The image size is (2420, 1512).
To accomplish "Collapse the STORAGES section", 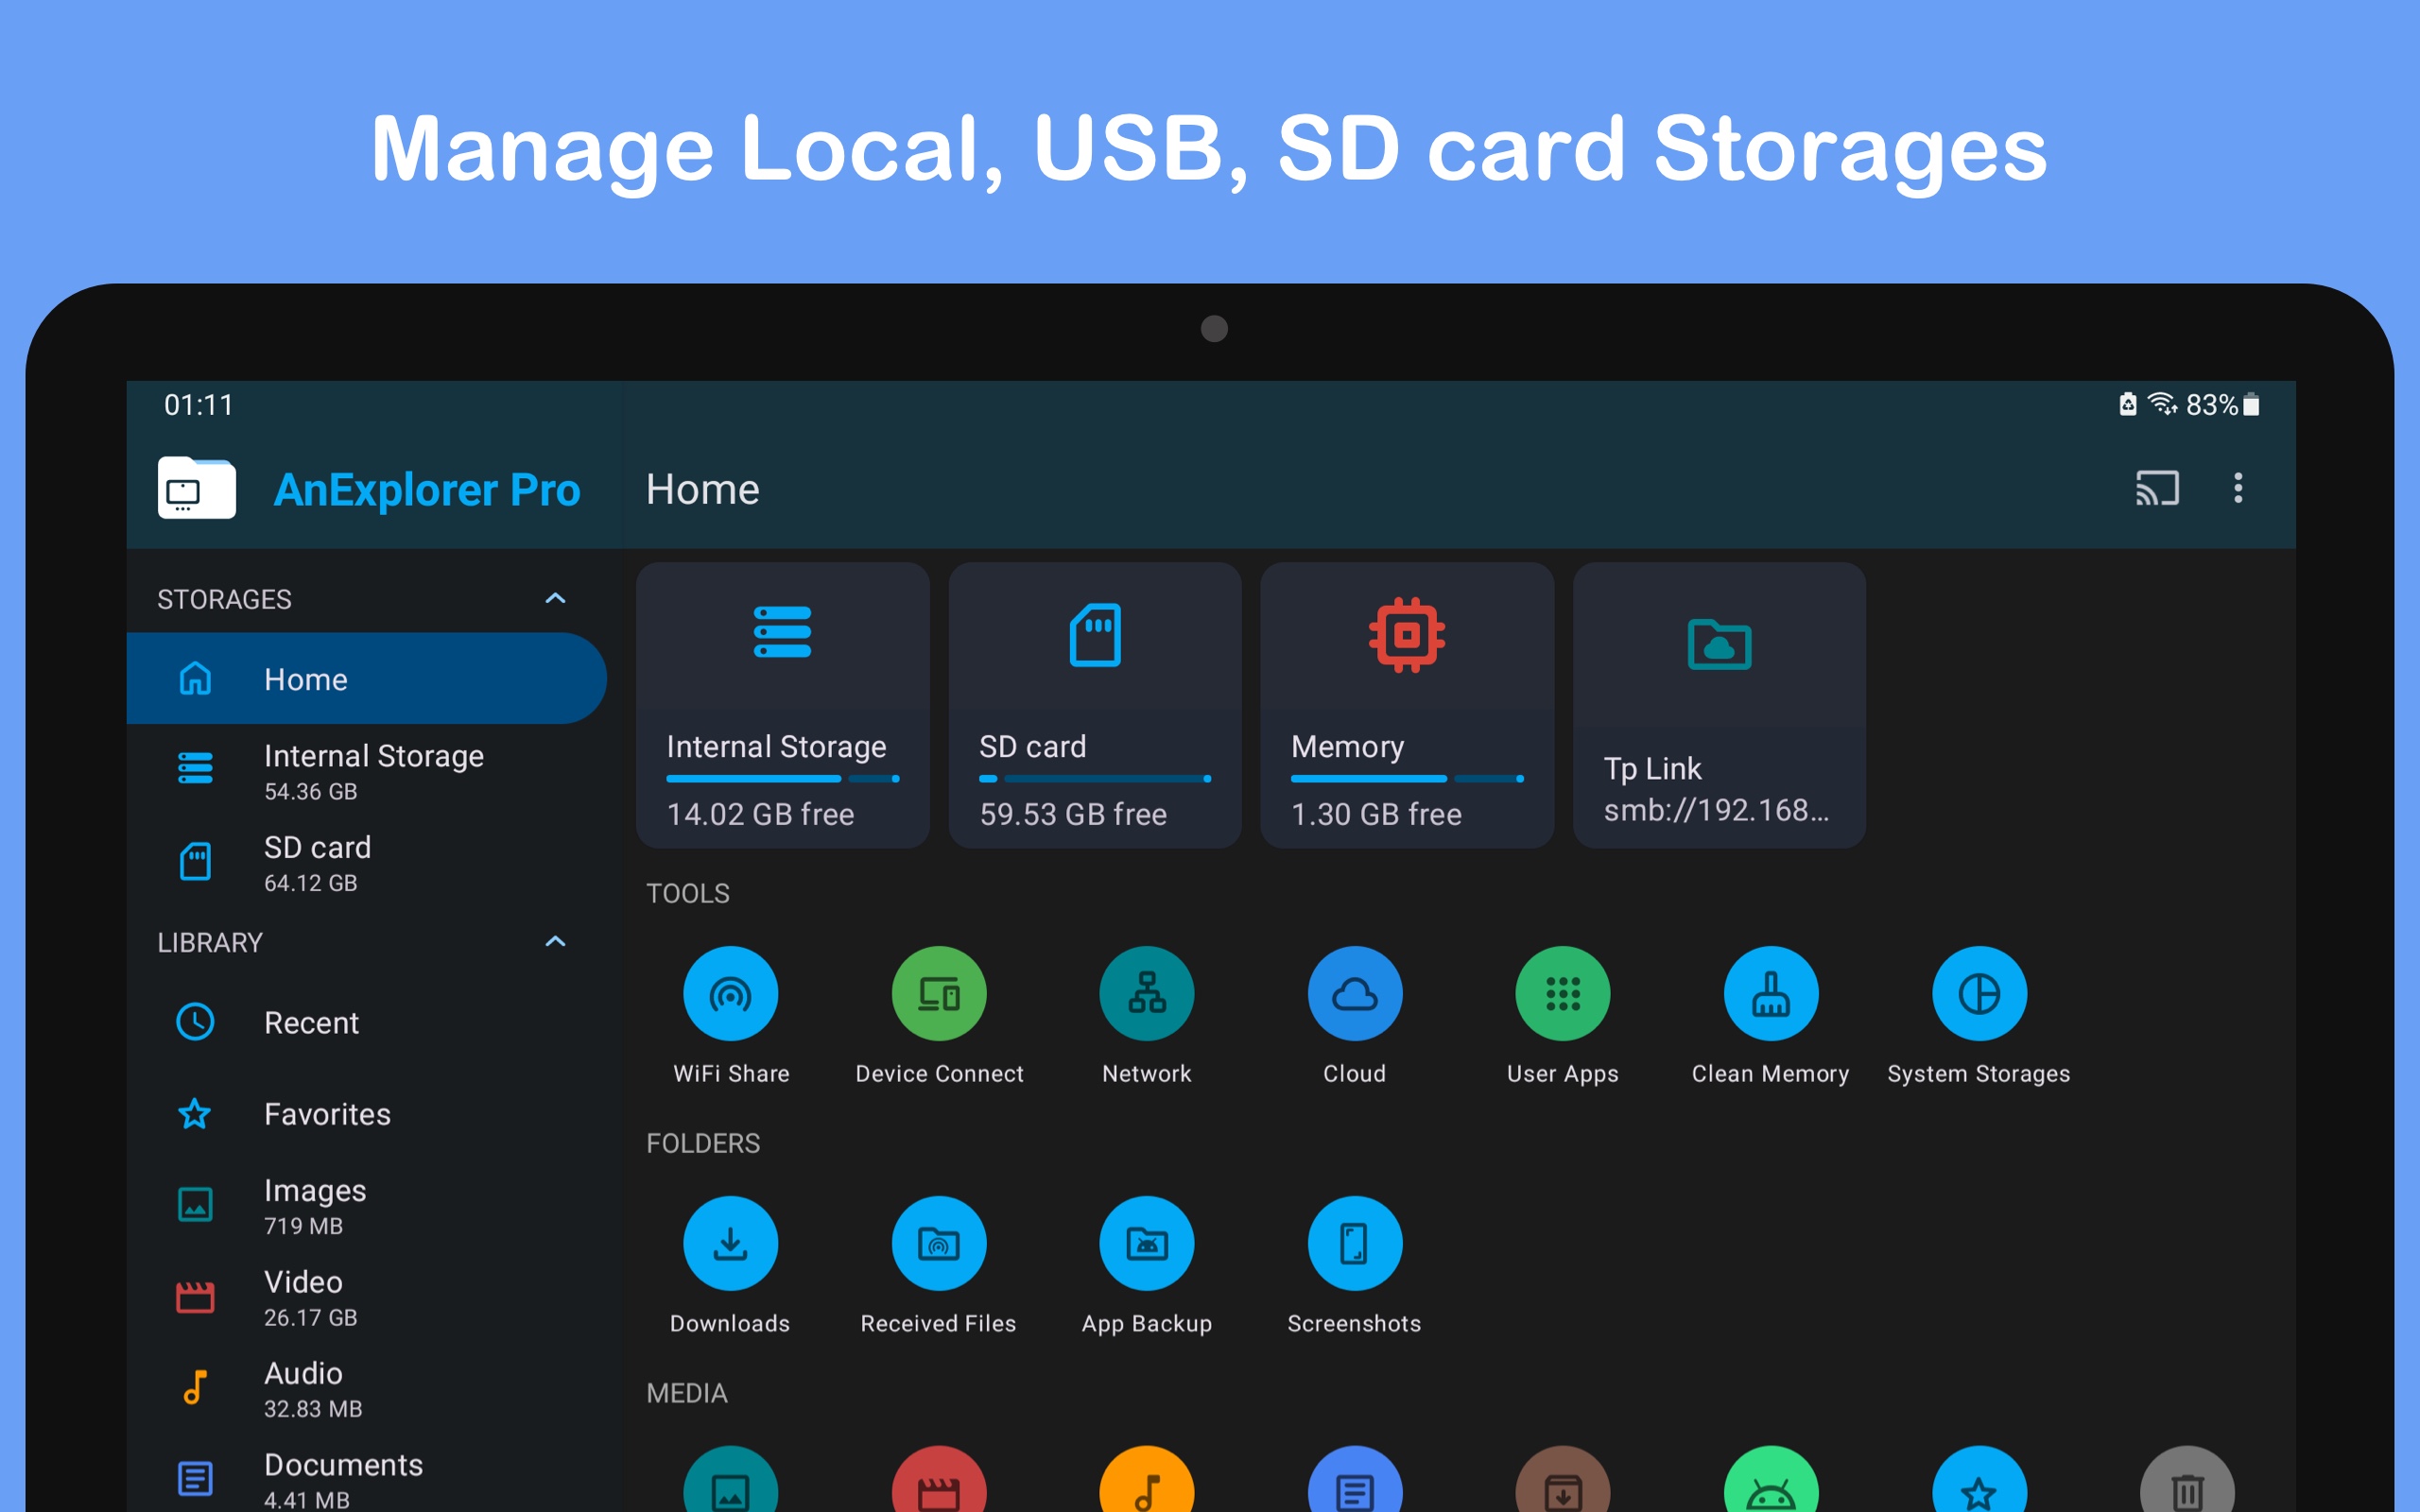I will point(556,597).
